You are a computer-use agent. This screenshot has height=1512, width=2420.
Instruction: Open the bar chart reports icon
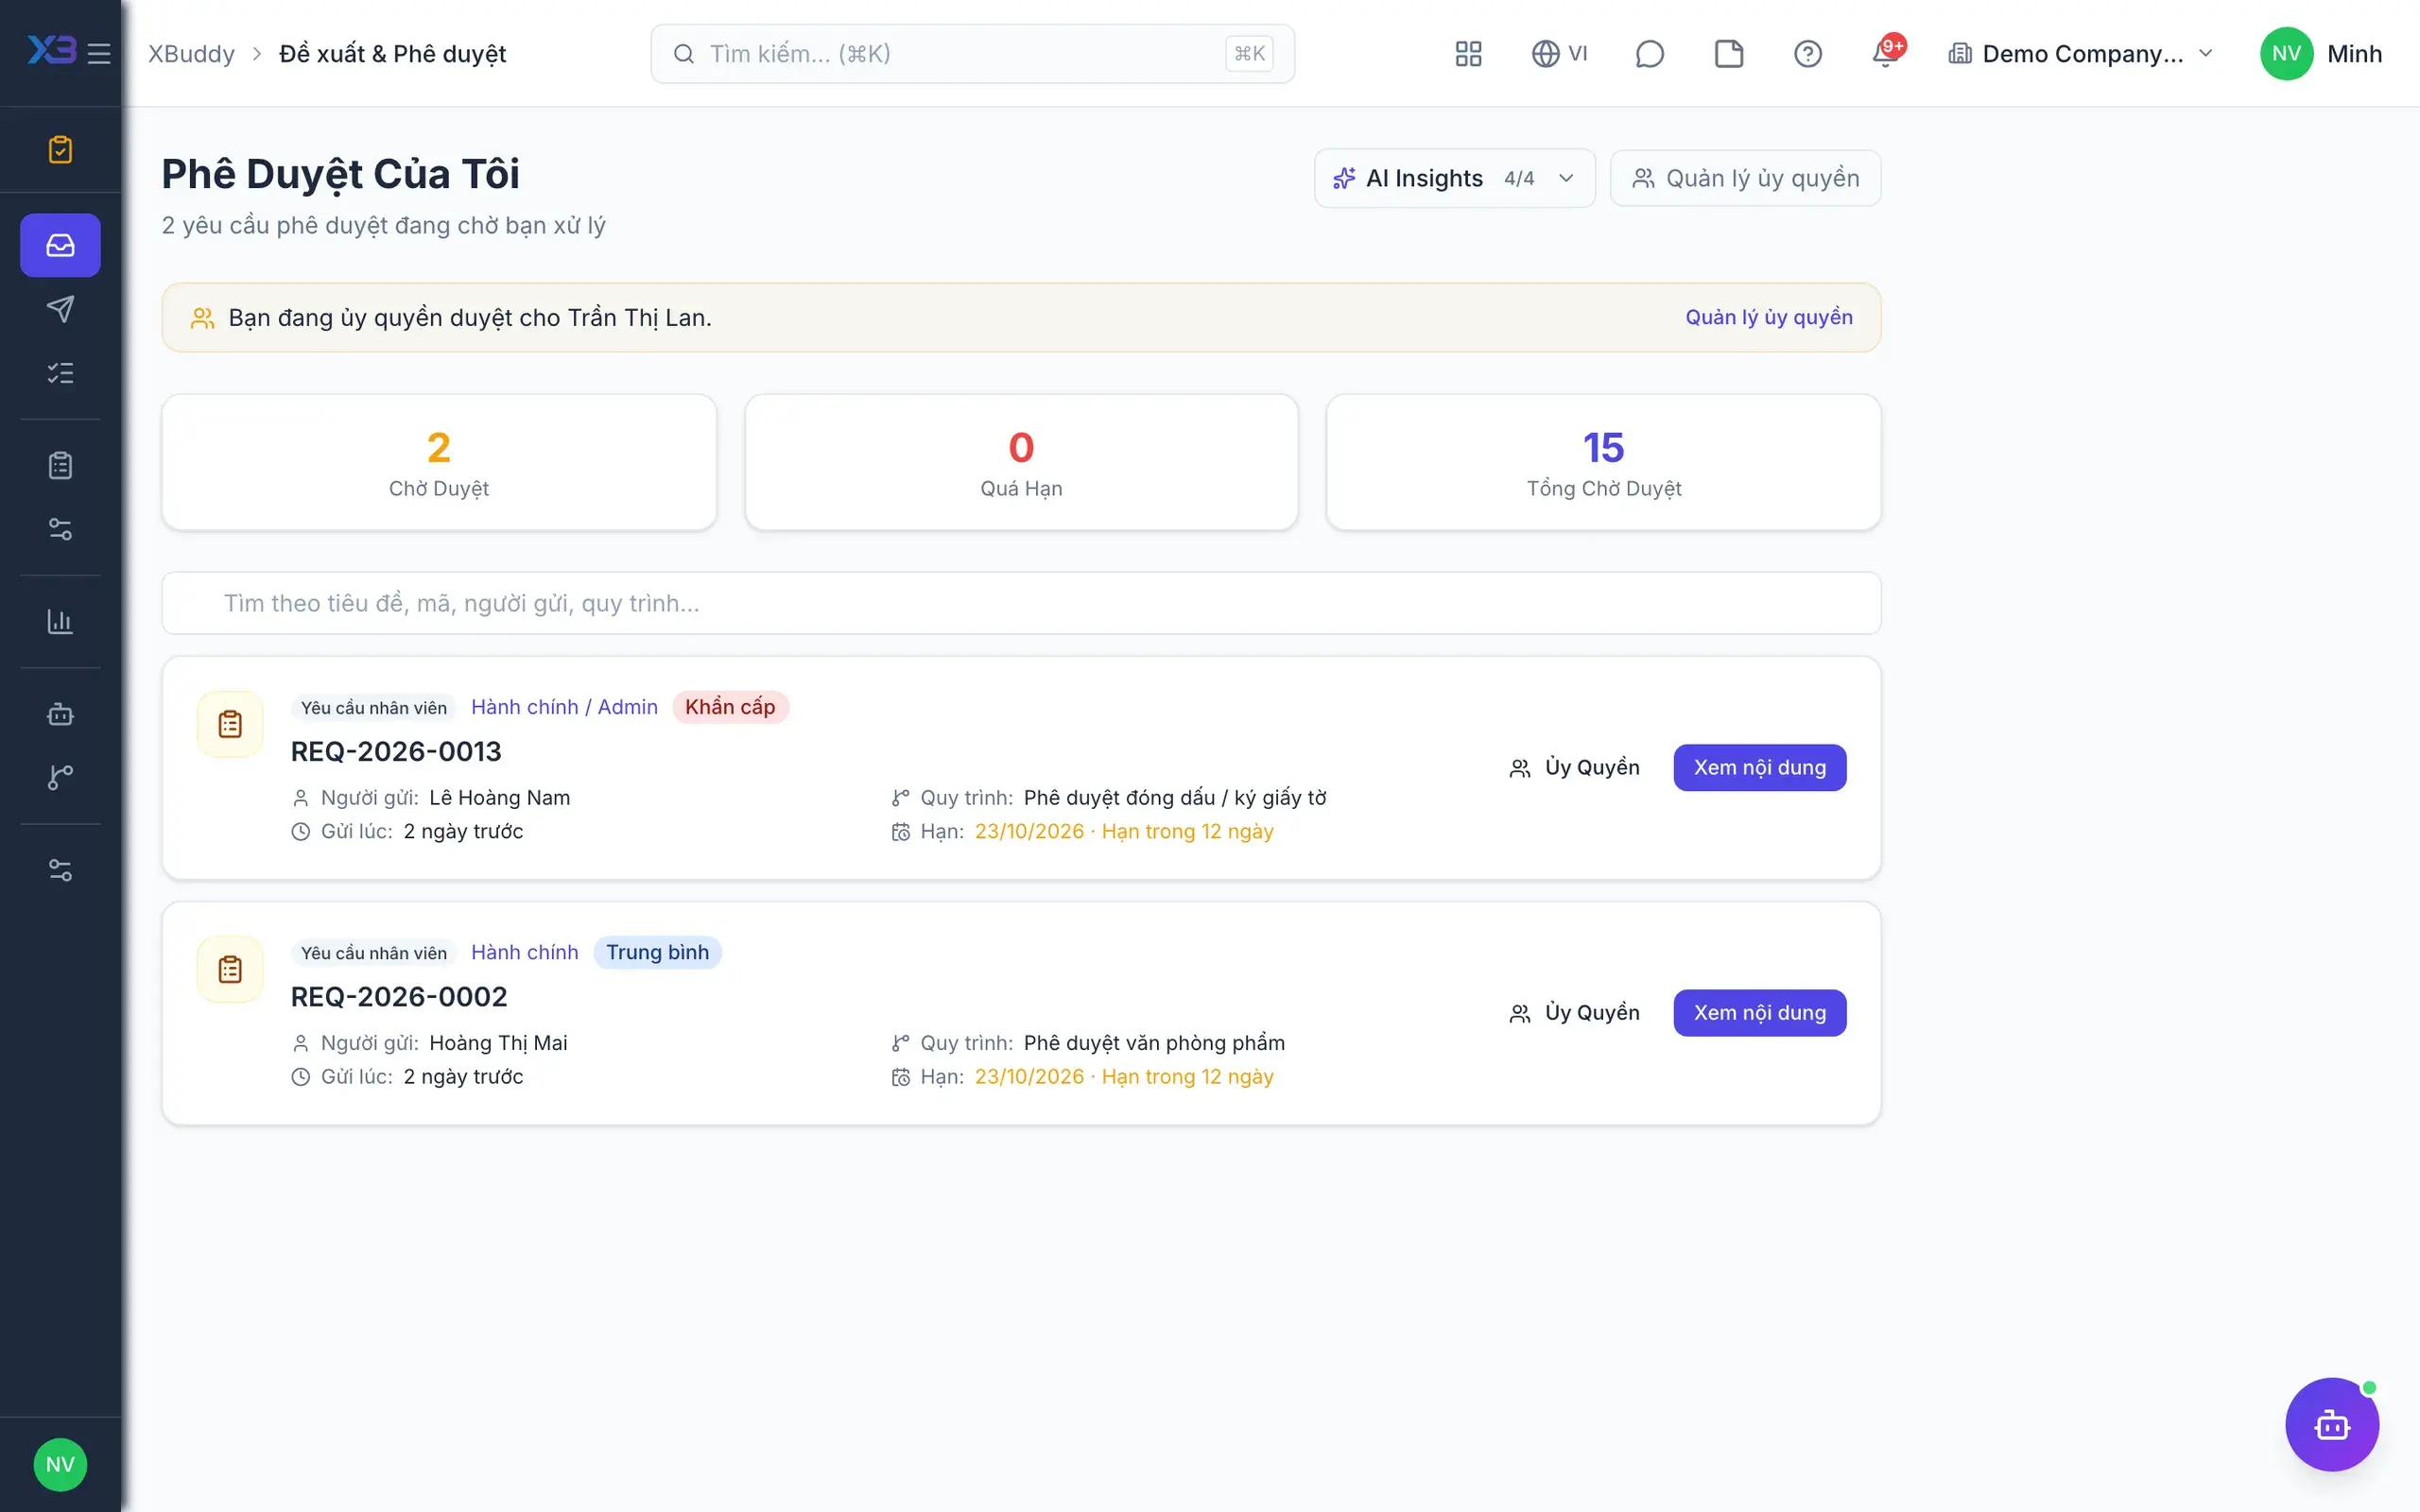click(x=60, y=621)
